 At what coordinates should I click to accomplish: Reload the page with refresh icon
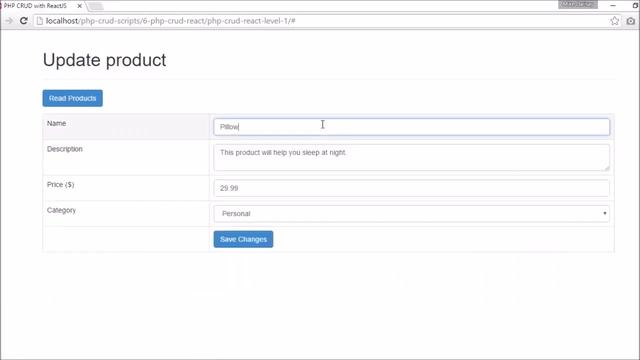point(24,21)
